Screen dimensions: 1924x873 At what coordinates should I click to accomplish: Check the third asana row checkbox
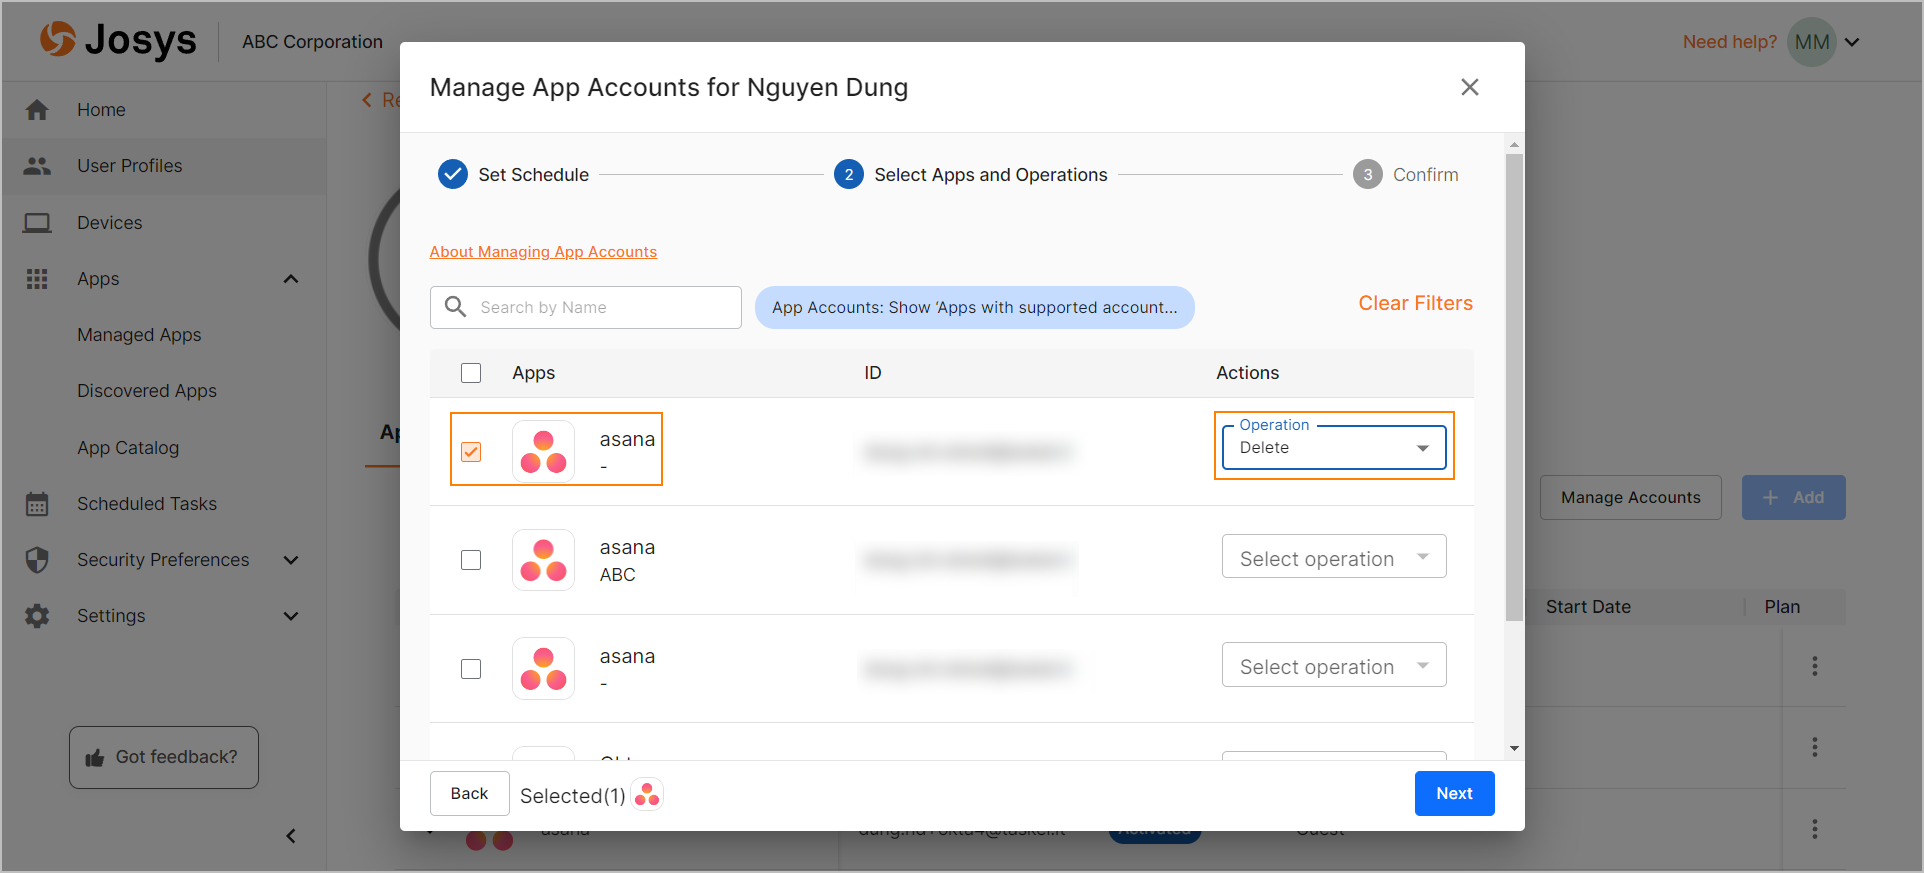pyautogui.click(x=471, y=669)
